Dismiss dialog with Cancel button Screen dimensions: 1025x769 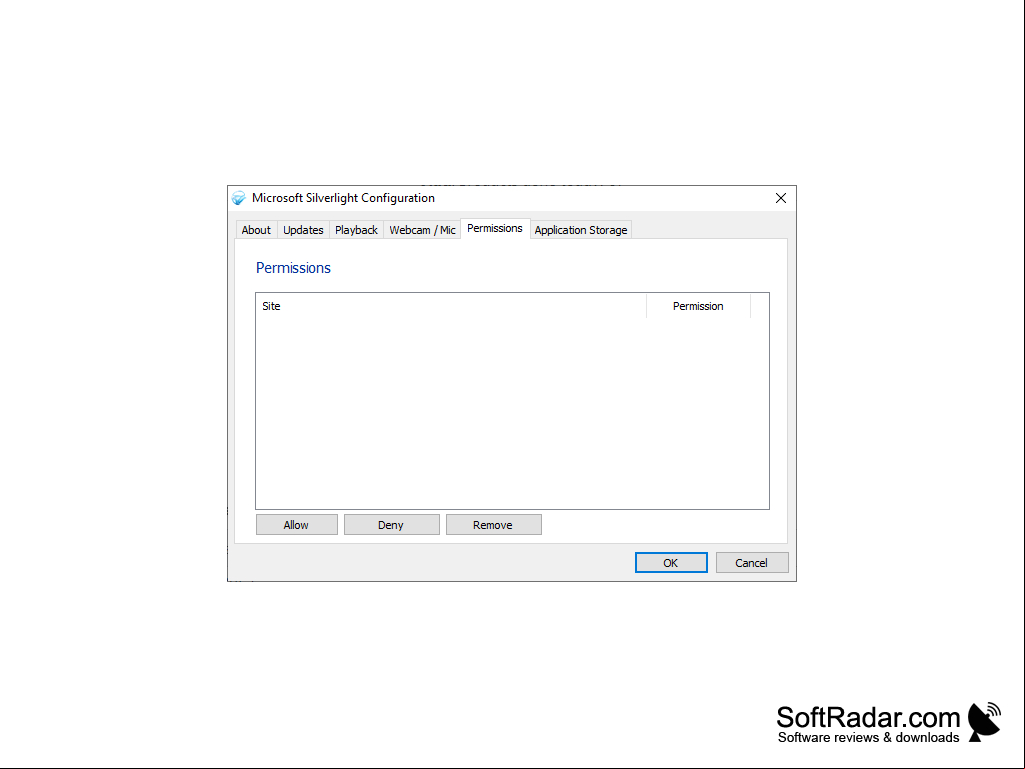point(752,562)
